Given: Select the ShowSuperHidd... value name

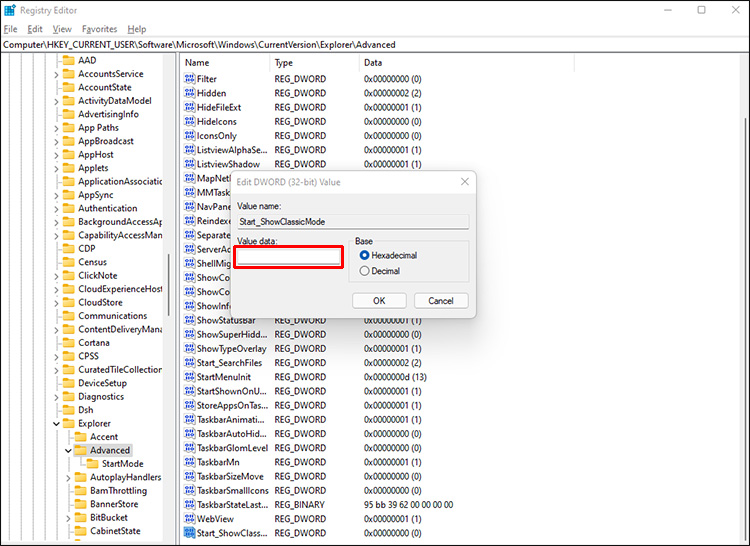Looking at the screenshot, I should tap(232, 335).
